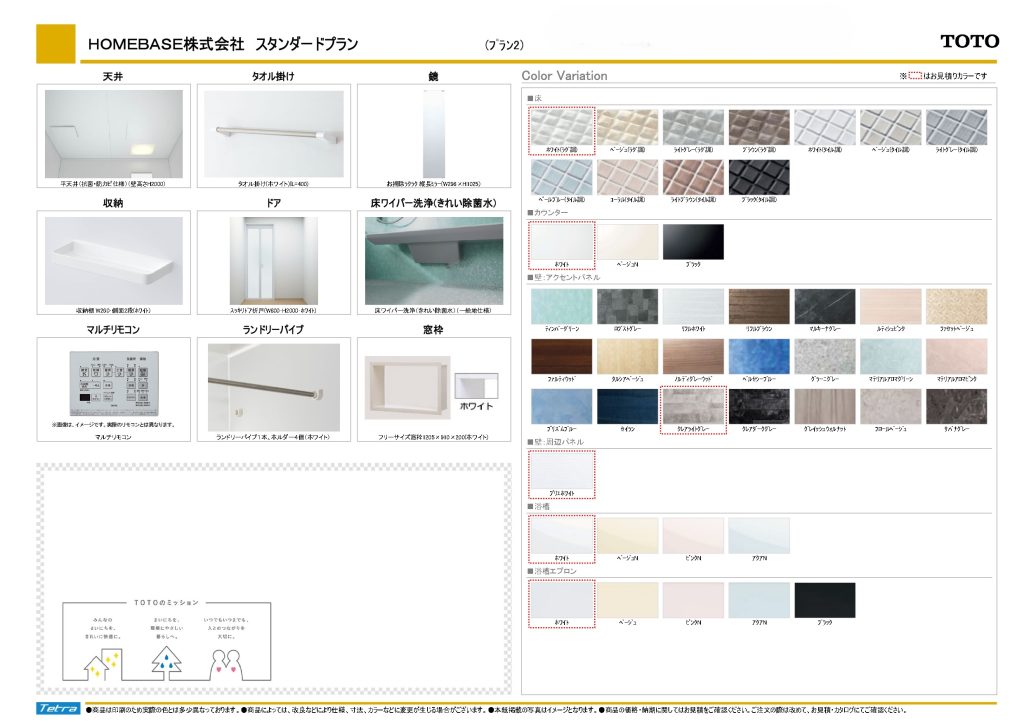Click the Tetra logo at bottom left

pos(59,709)
